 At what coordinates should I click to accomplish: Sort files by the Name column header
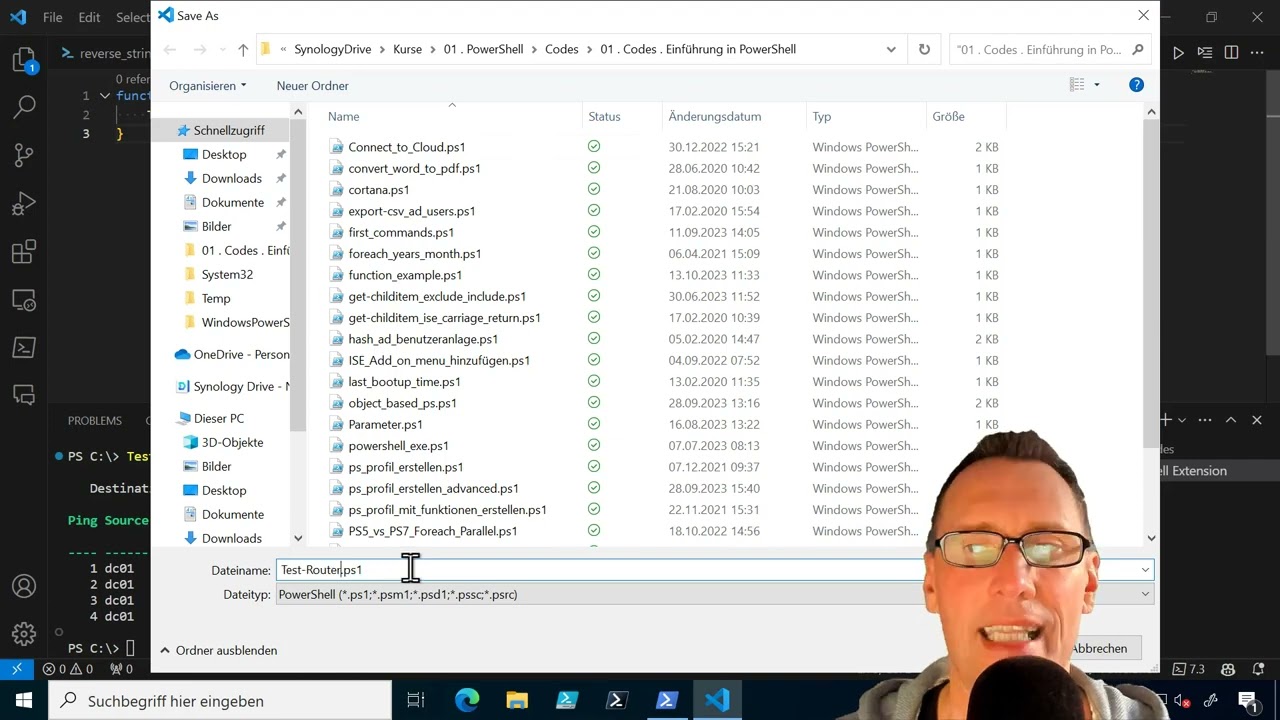[x=343, y=116]
